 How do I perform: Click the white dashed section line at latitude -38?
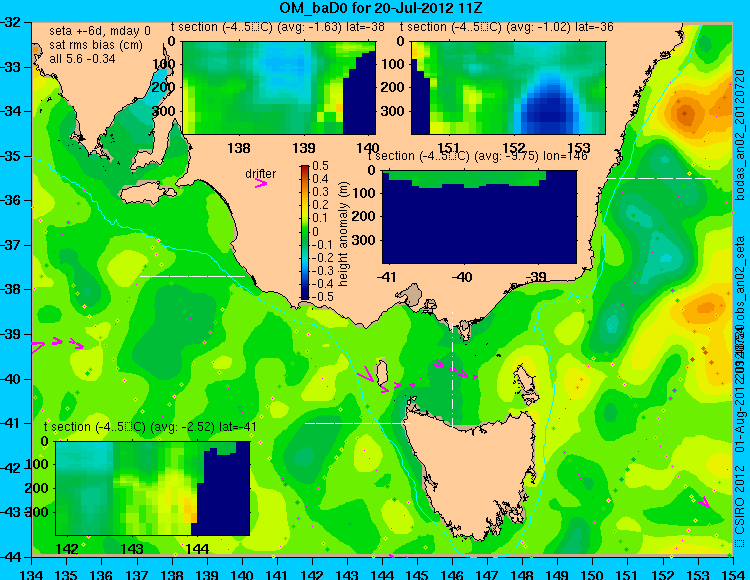pyautogui.click(x=192, y=276)
